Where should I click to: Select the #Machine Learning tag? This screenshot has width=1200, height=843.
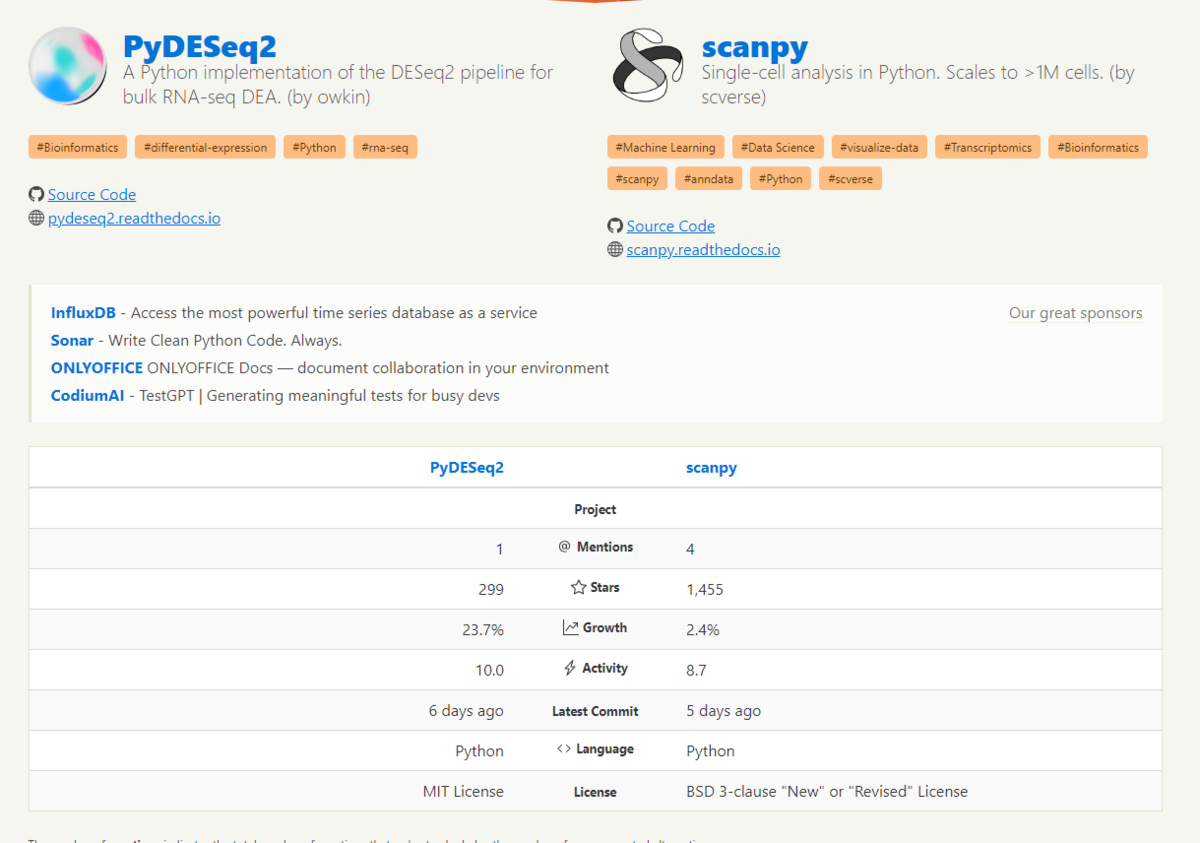665,147
